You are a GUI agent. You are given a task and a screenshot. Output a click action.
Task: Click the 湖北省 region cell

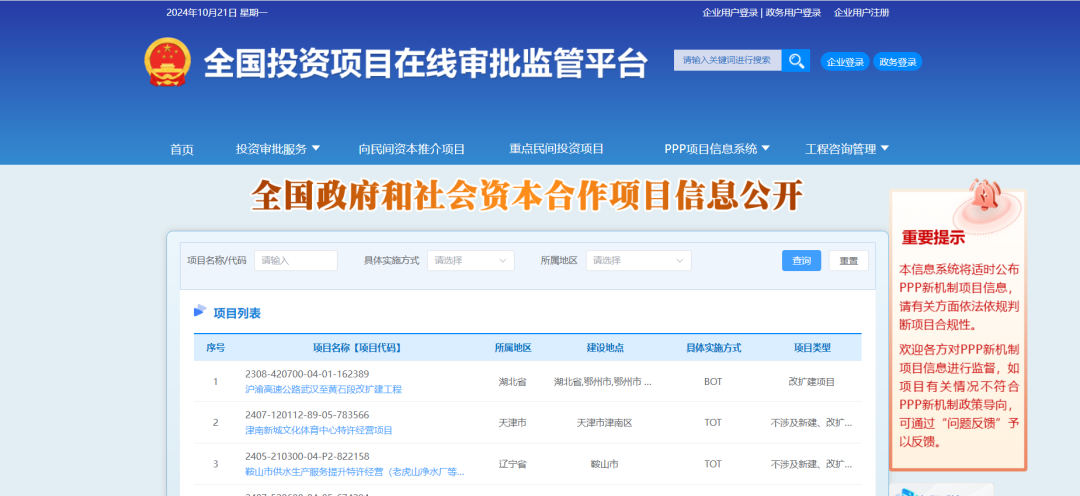click(512, 382)
